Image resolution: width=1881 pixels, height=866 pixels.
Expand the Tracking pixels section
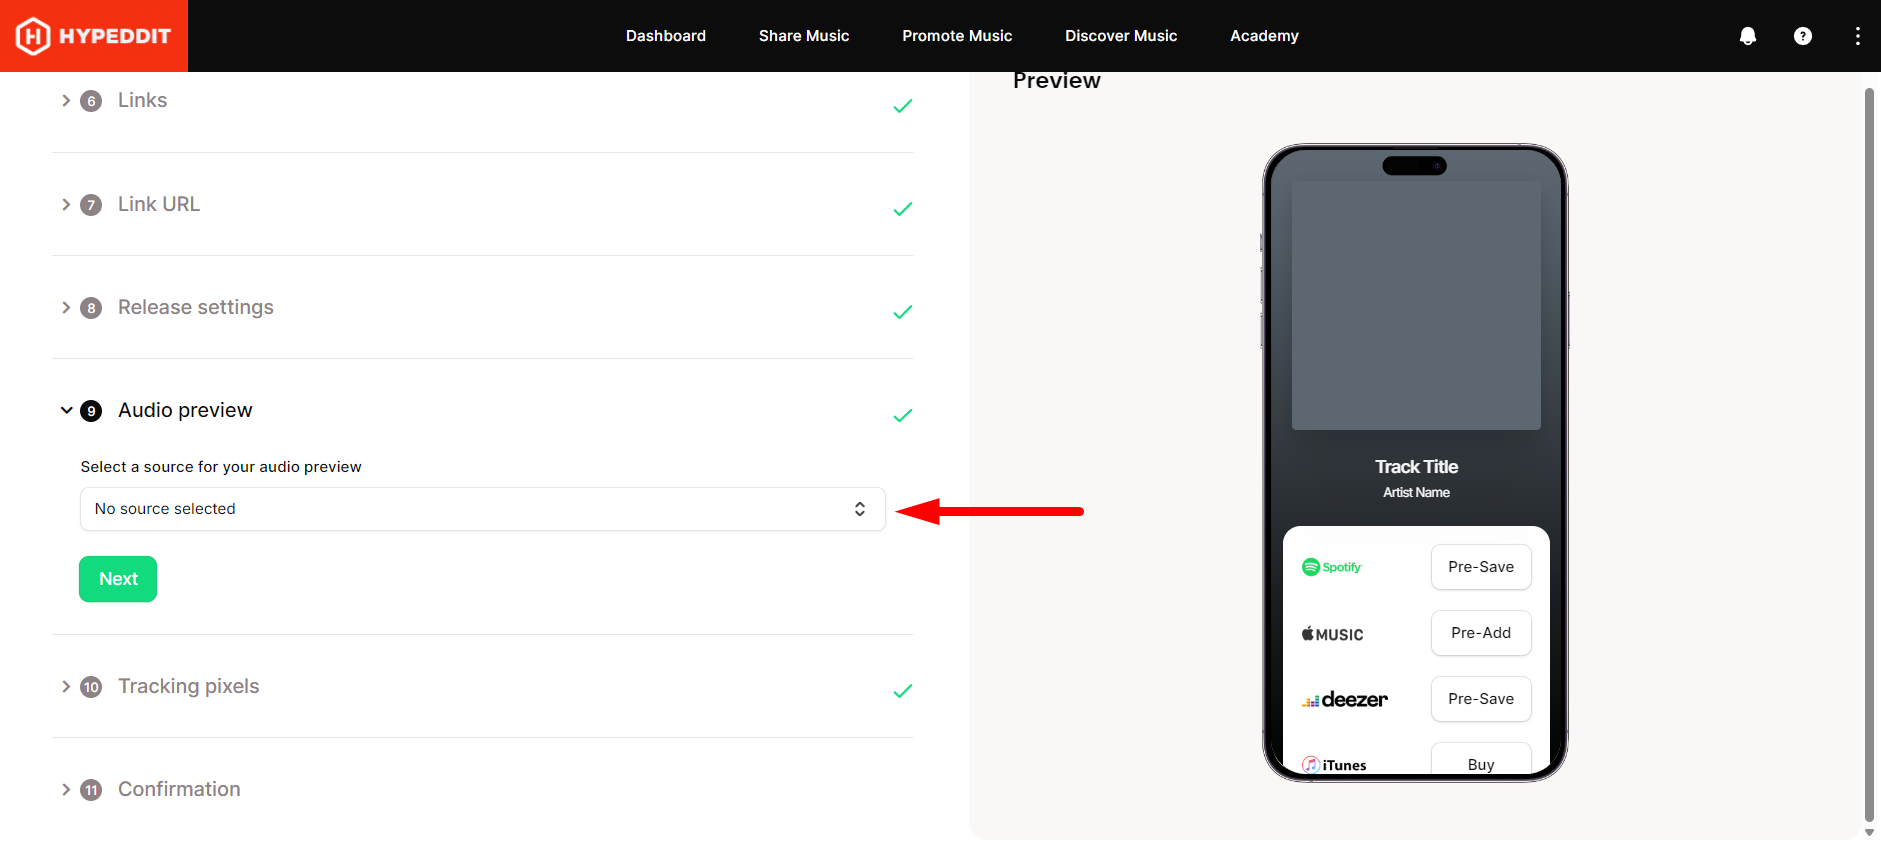click(x=188, y=686)
